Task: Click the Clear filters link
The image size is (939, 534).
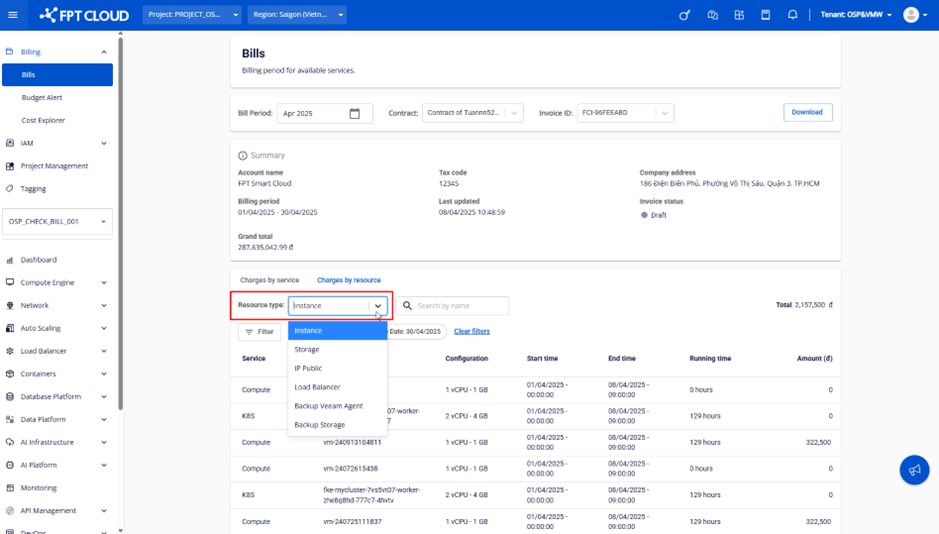Action: pyautogui.click(x=471, y=331)
